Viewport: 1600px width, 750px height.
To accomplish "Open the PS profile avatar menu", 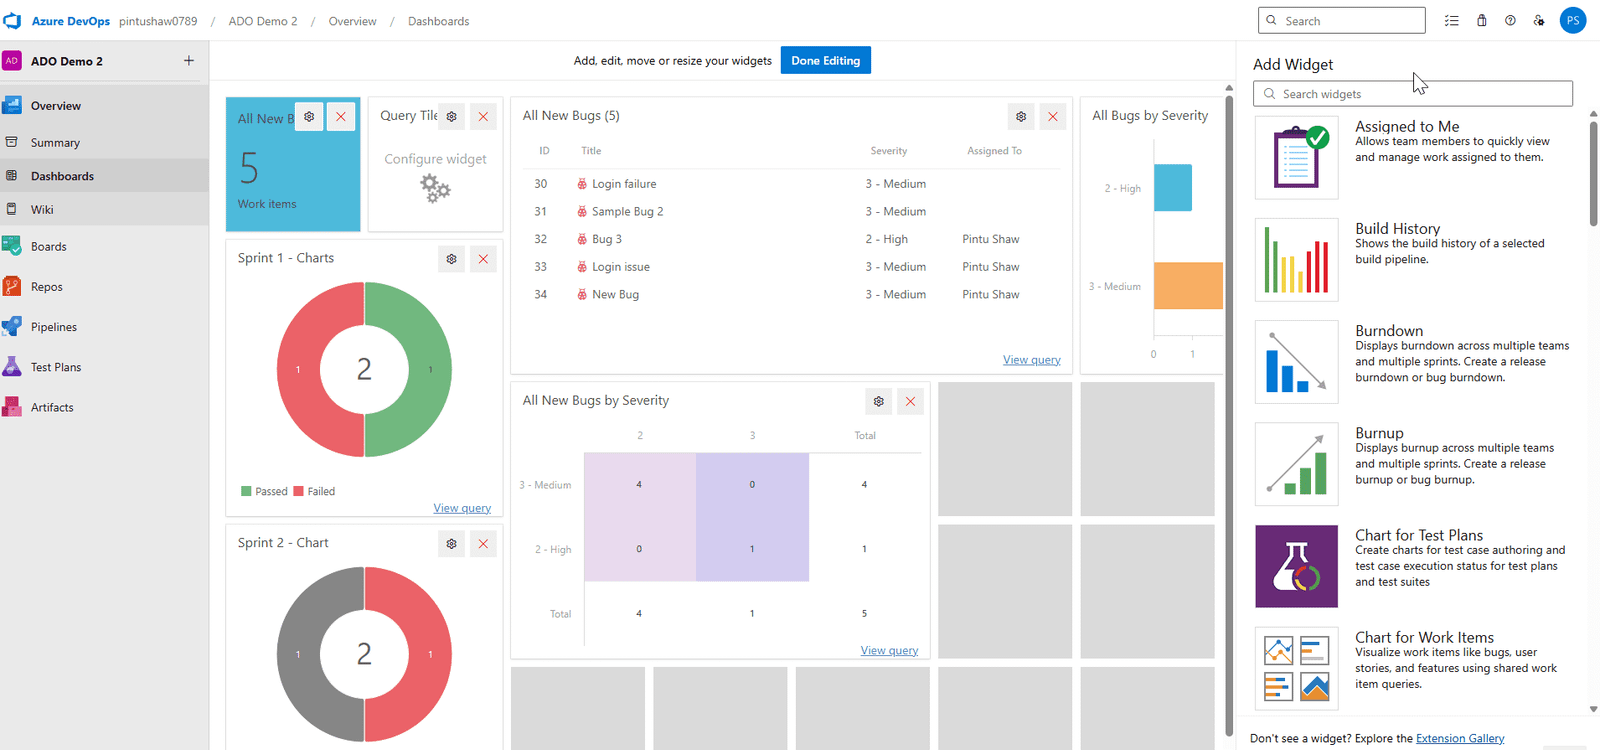I will pyautogui.click(x=1573, y=21).
